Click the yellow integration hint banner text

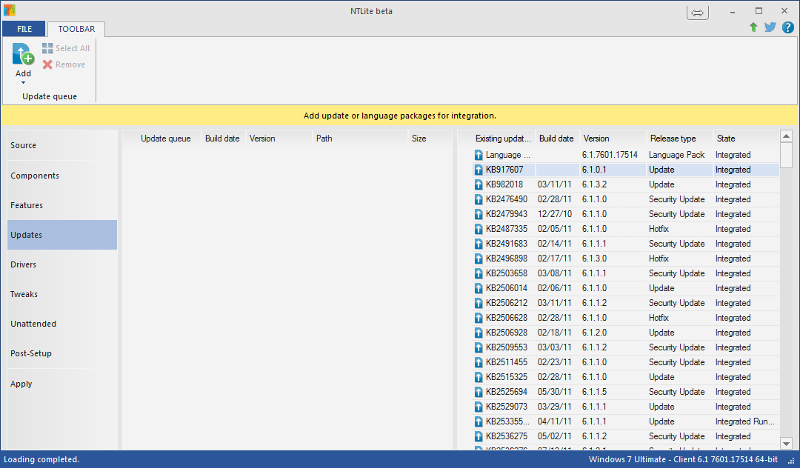click(x=399, y=116)
